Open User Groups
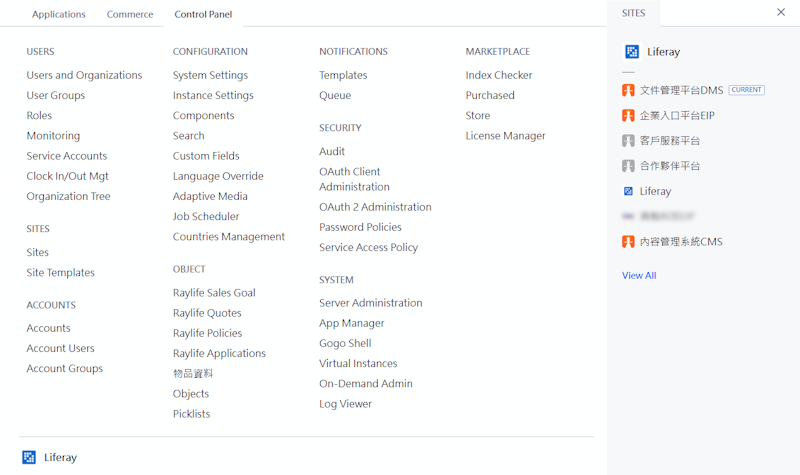 tap(56, 95)
